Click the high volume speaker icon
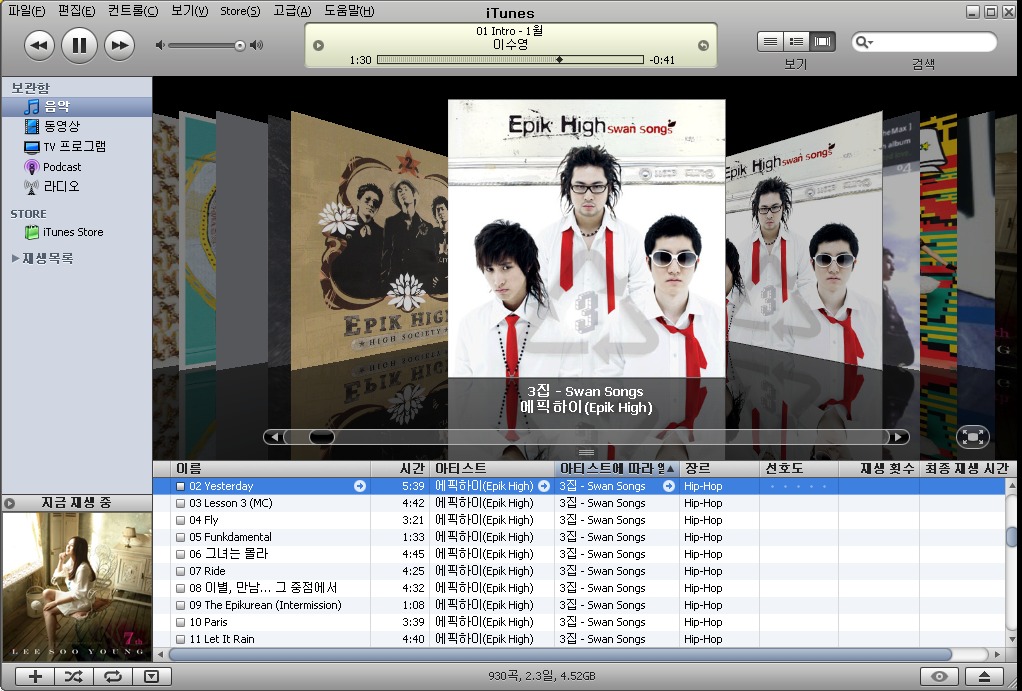 (257, 45)
